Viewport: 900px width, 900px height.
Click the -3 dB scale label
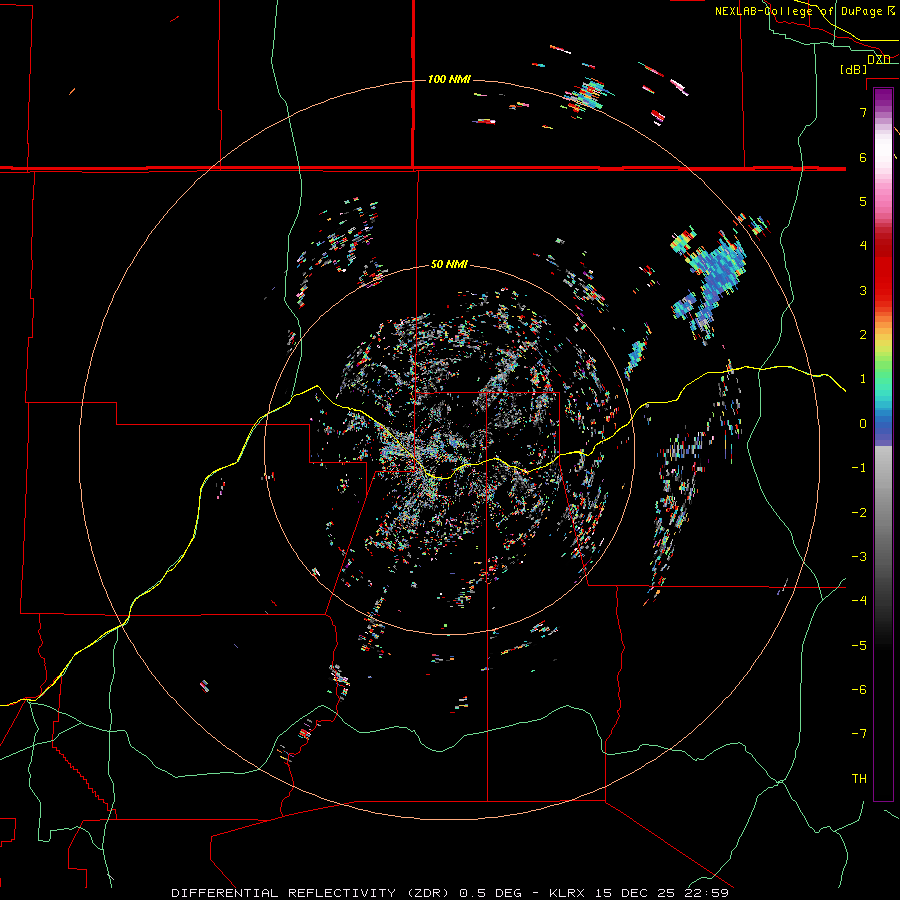tap(859, 557)
